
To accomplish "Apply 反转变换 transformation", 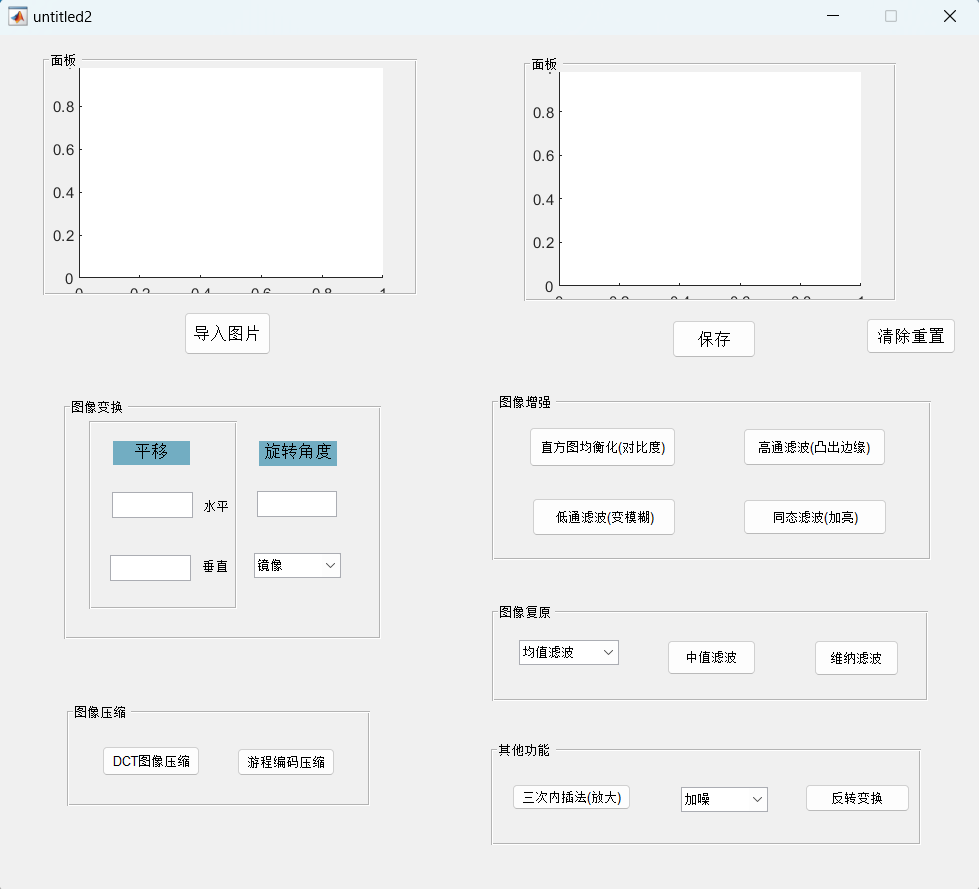I will point(857,798).
